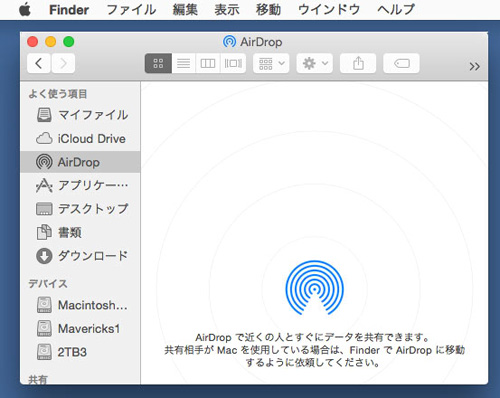Open the item arrangement dropdown
Viewport: 500px width, 398px height.
pos(271,63)
